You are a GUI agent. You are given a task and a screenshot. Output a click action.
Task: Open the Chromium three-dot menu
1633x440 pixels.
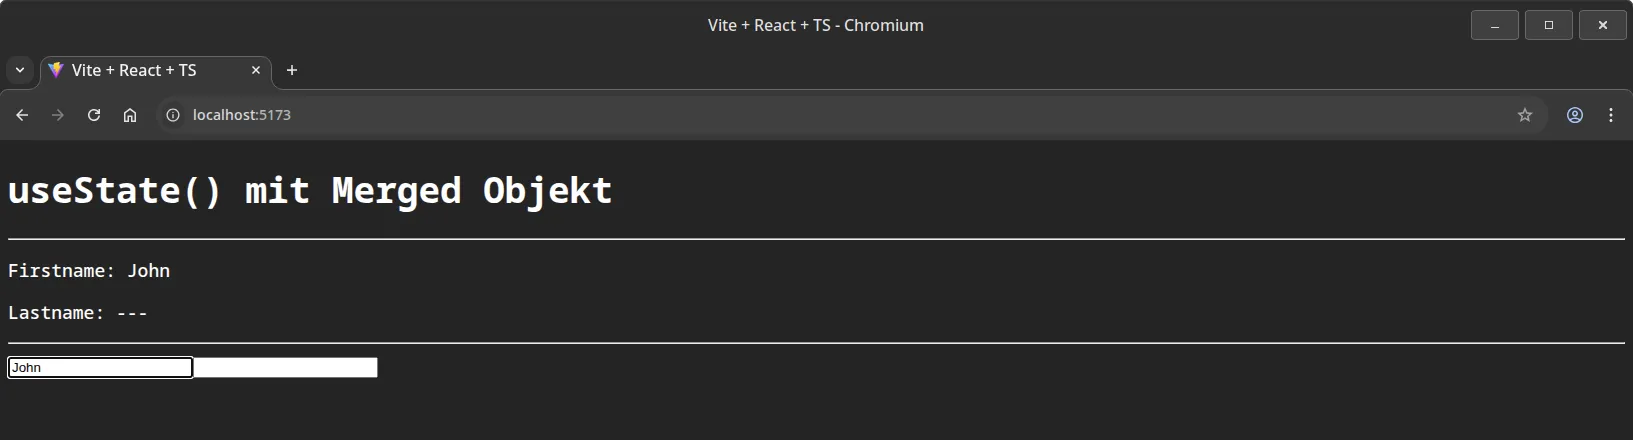[1611, 115]
